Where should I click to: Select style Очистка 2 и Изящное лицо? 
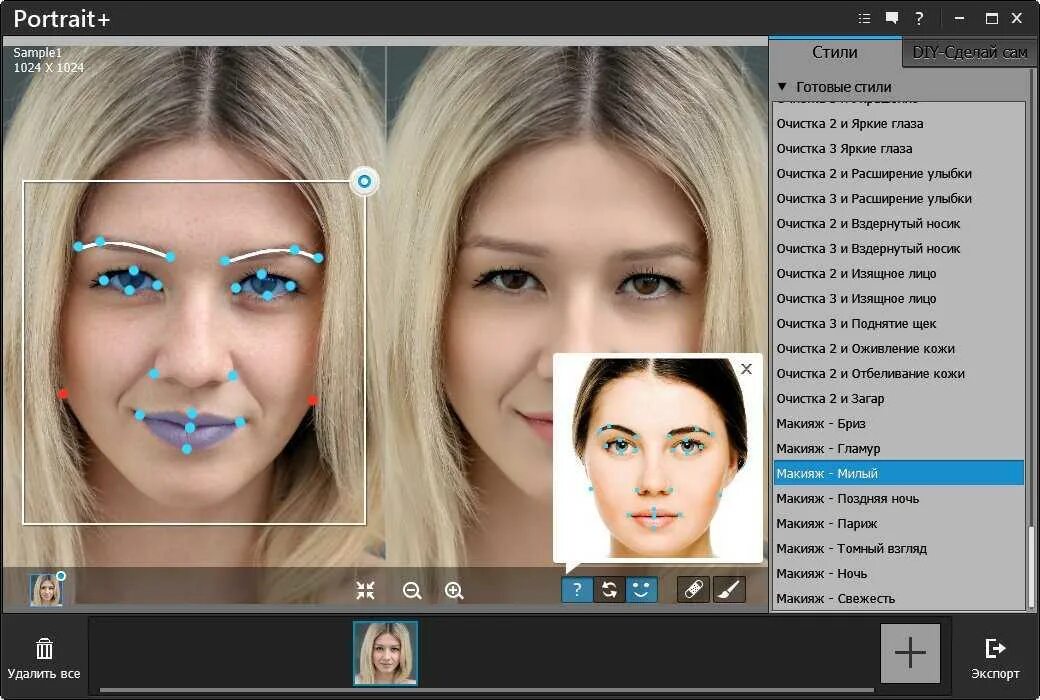(899, 273)
